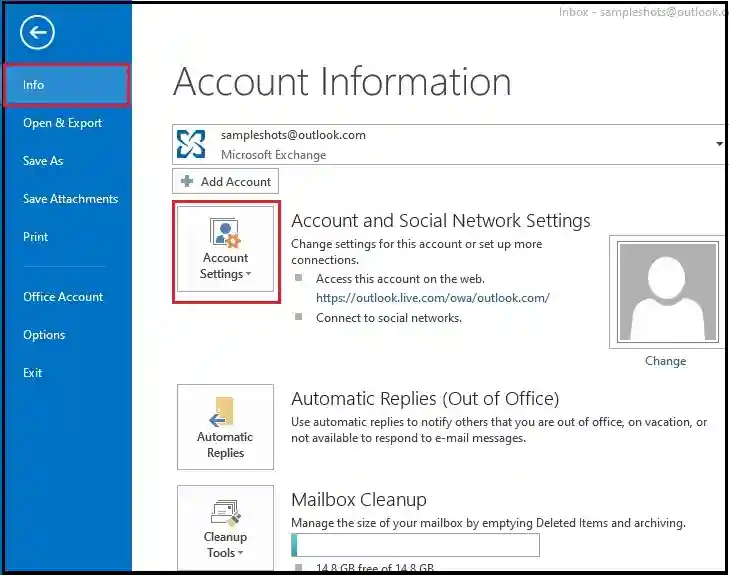
Task: Click the 'Account Information' heading
Action: (x=342, y=81)
